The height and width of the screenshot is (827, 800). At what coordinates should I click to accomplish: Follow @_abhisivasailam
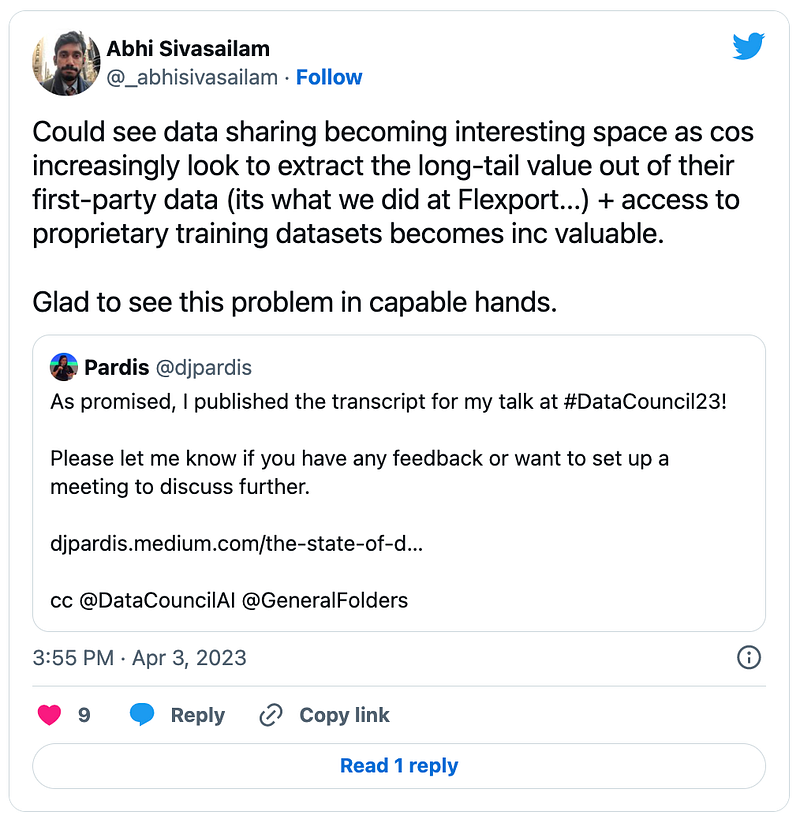point(329,78)
